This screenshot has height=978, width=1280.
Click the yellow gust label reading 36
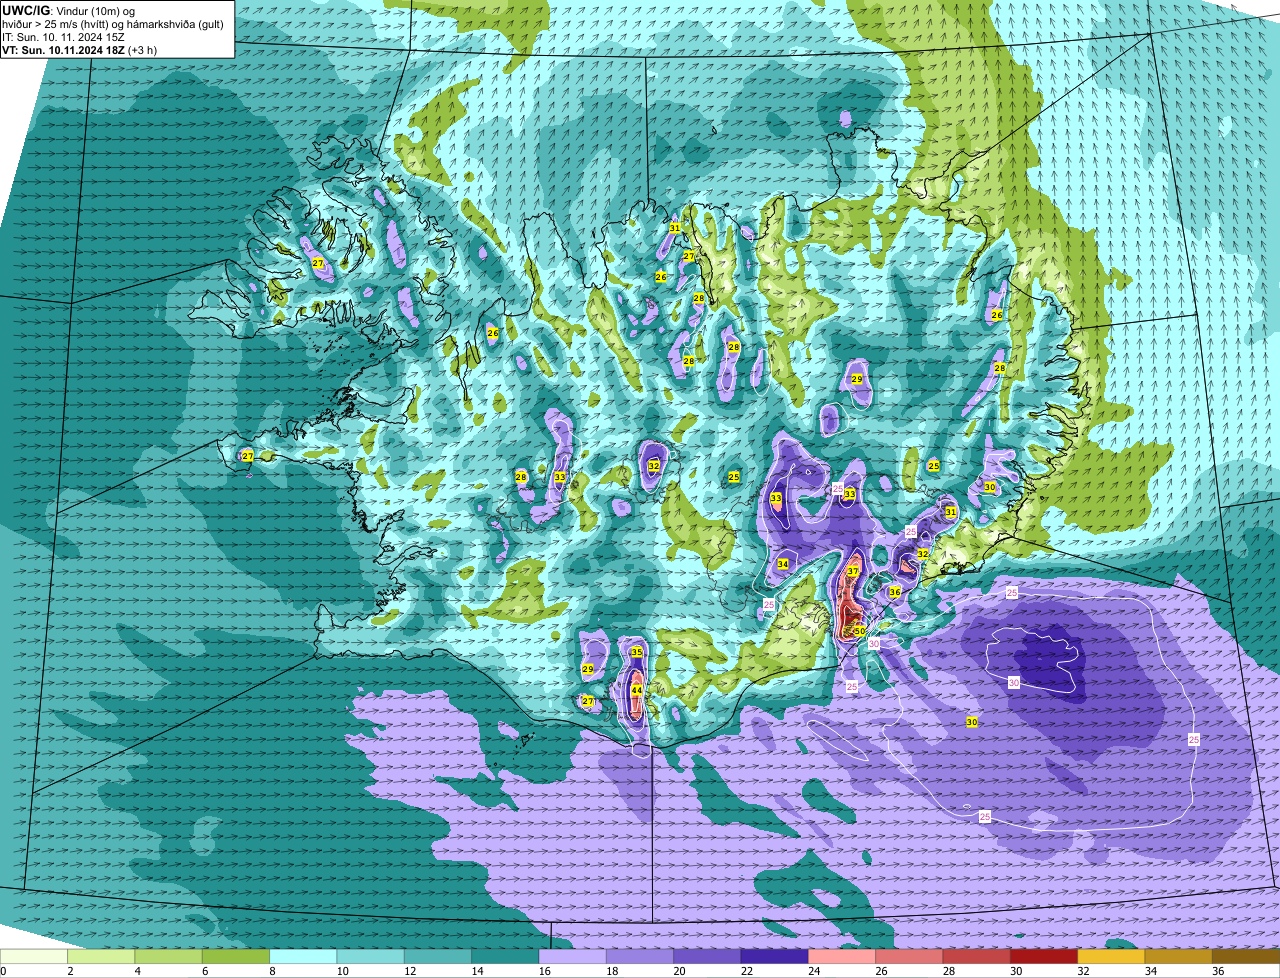point(895,592)
